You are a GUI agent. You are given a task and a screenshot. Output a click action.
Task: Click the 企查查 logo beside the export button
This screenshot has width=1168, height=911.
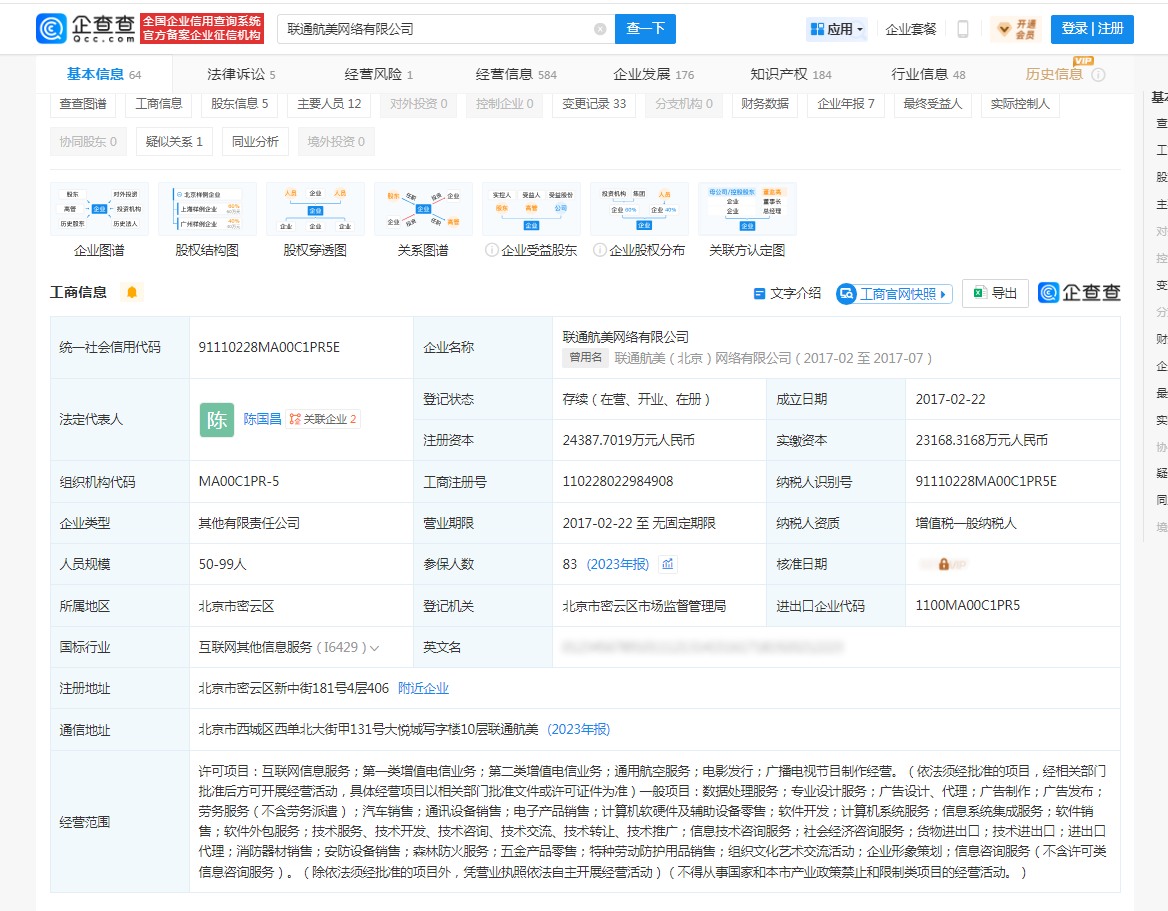pos(1079,293)
